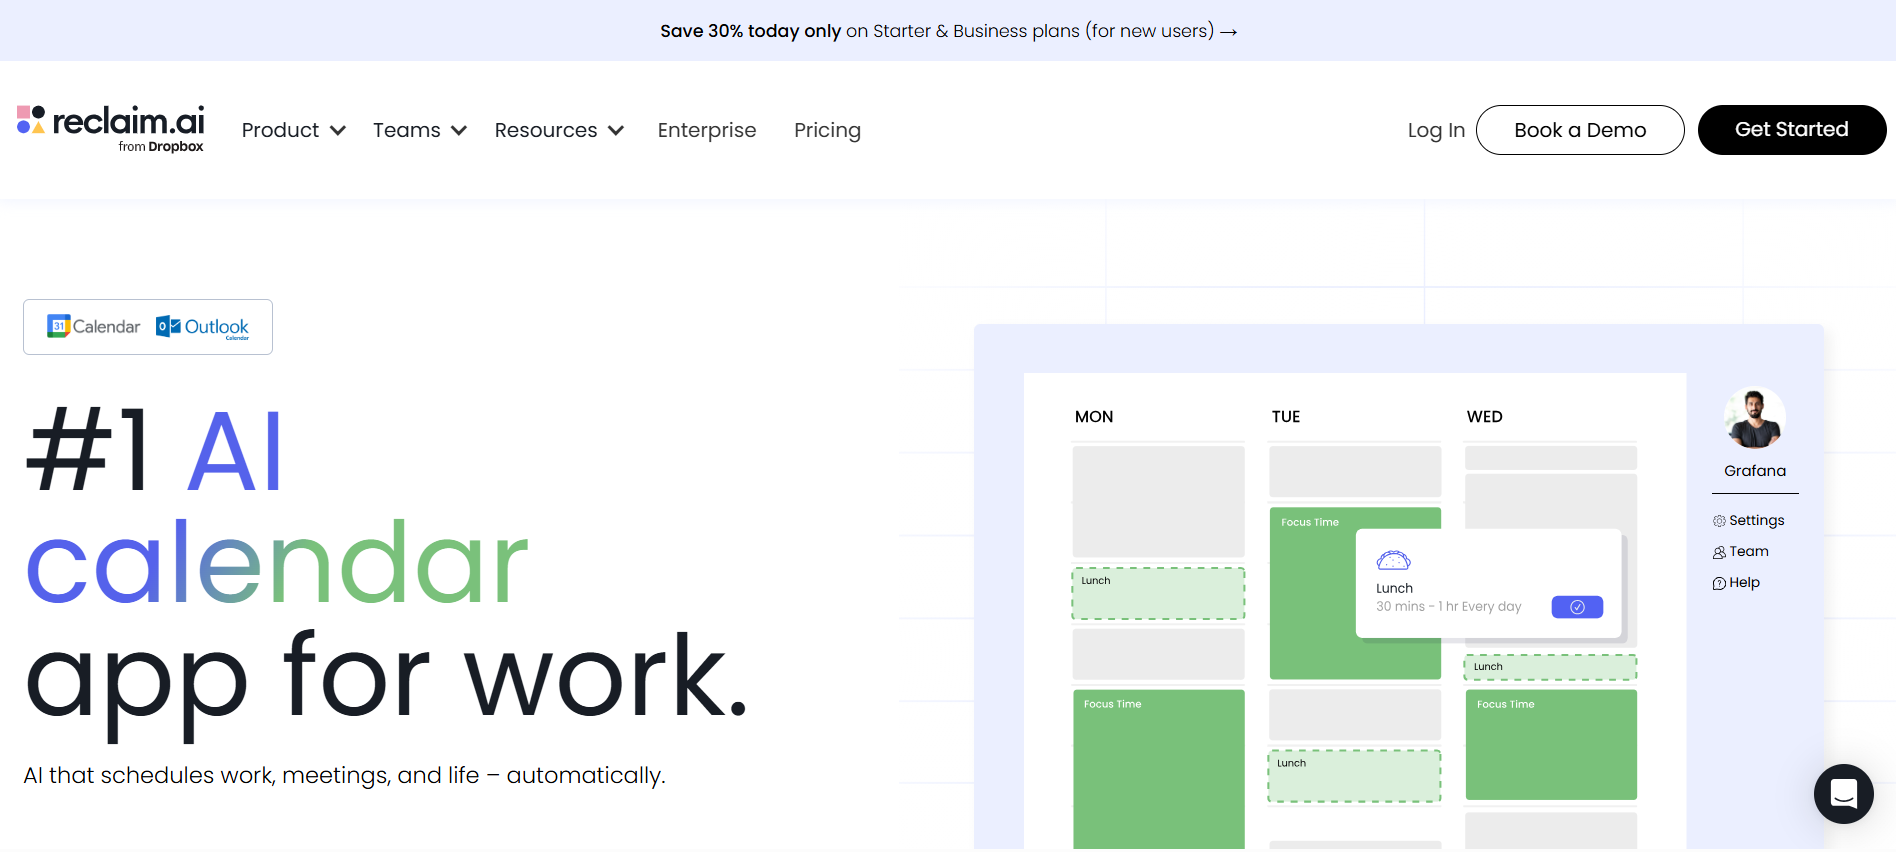Open the Save 30% today promo banner
The height and width of the screenshot is (852, 1896).
948,31
